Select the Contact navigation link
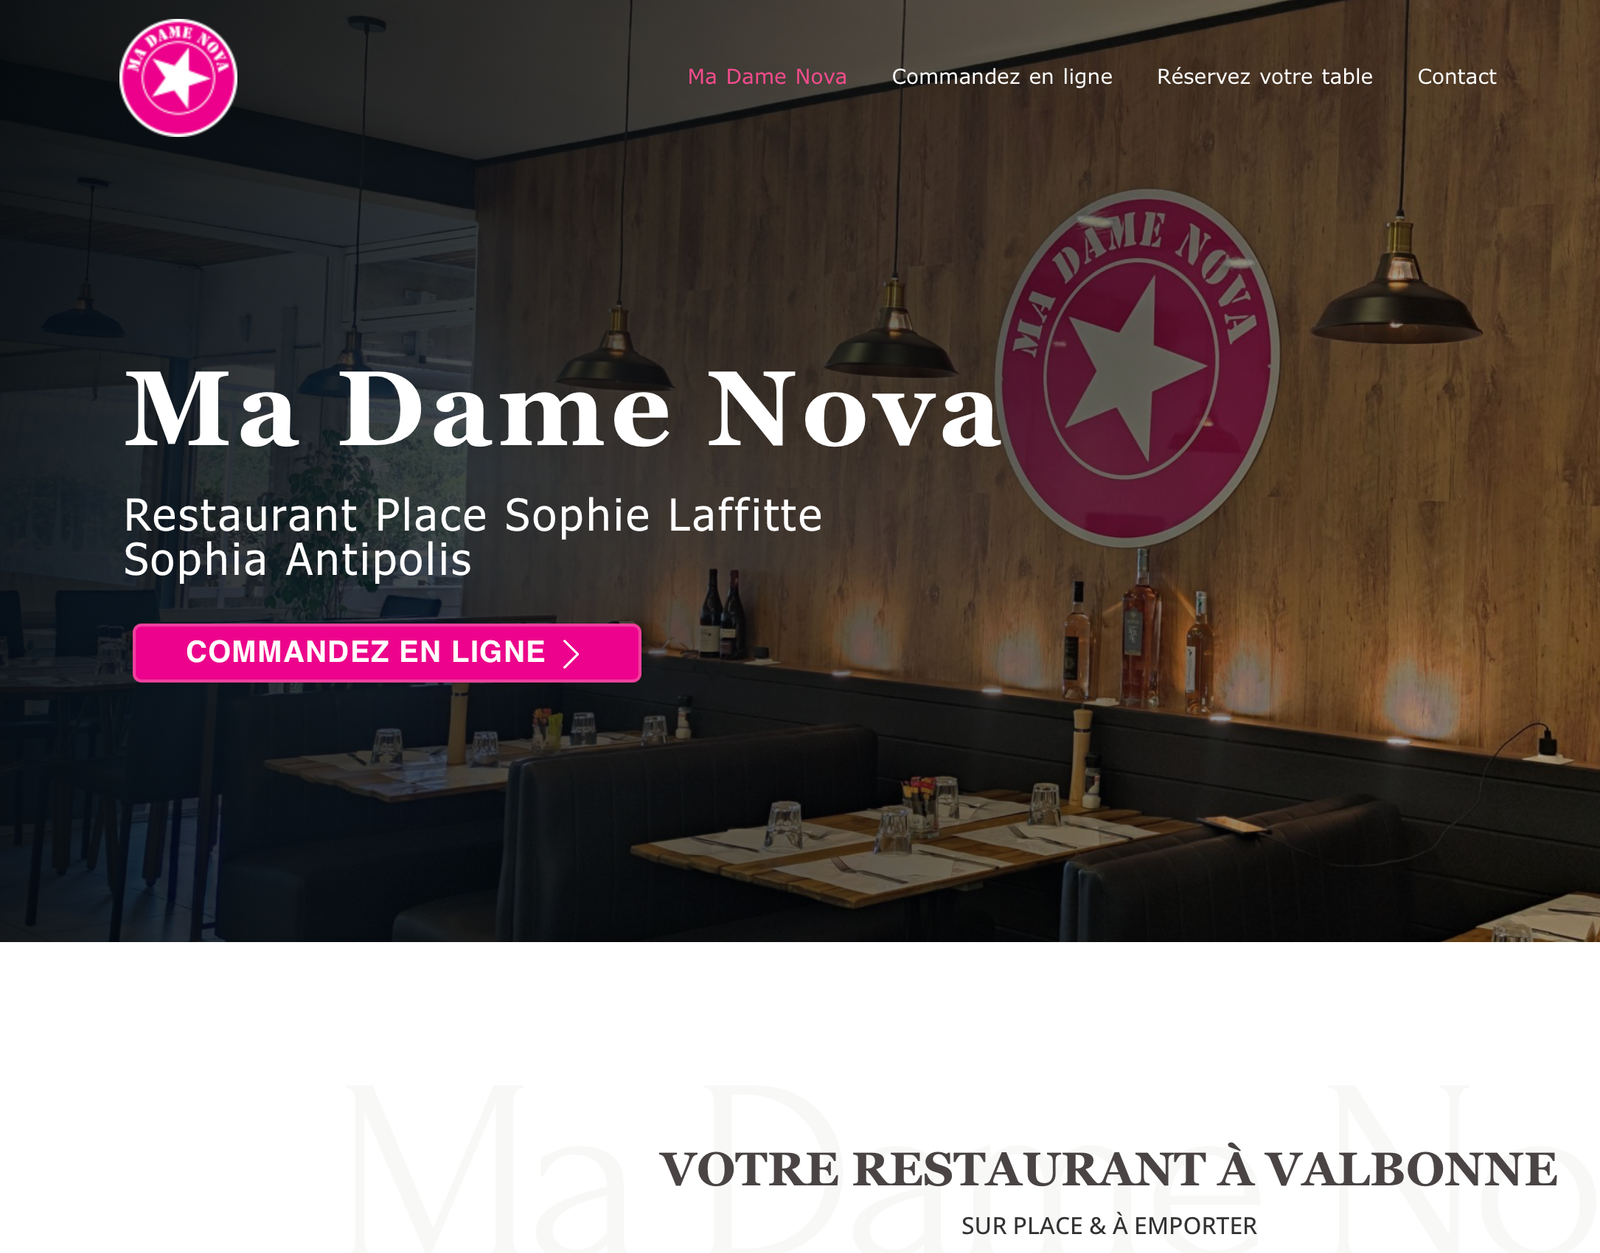 1457,77
